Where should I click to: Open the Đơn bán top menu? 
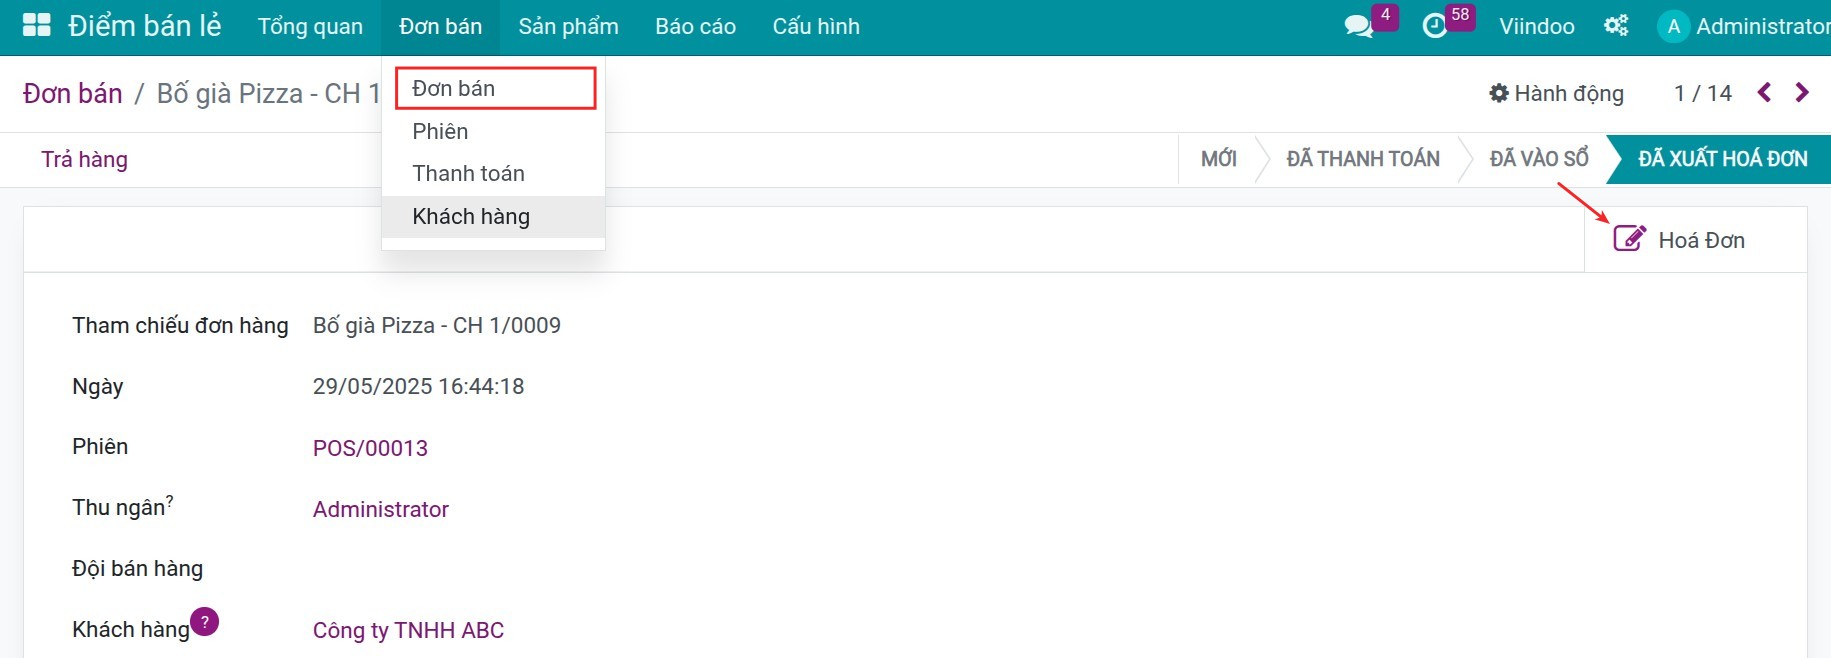[x=440, y=27]
